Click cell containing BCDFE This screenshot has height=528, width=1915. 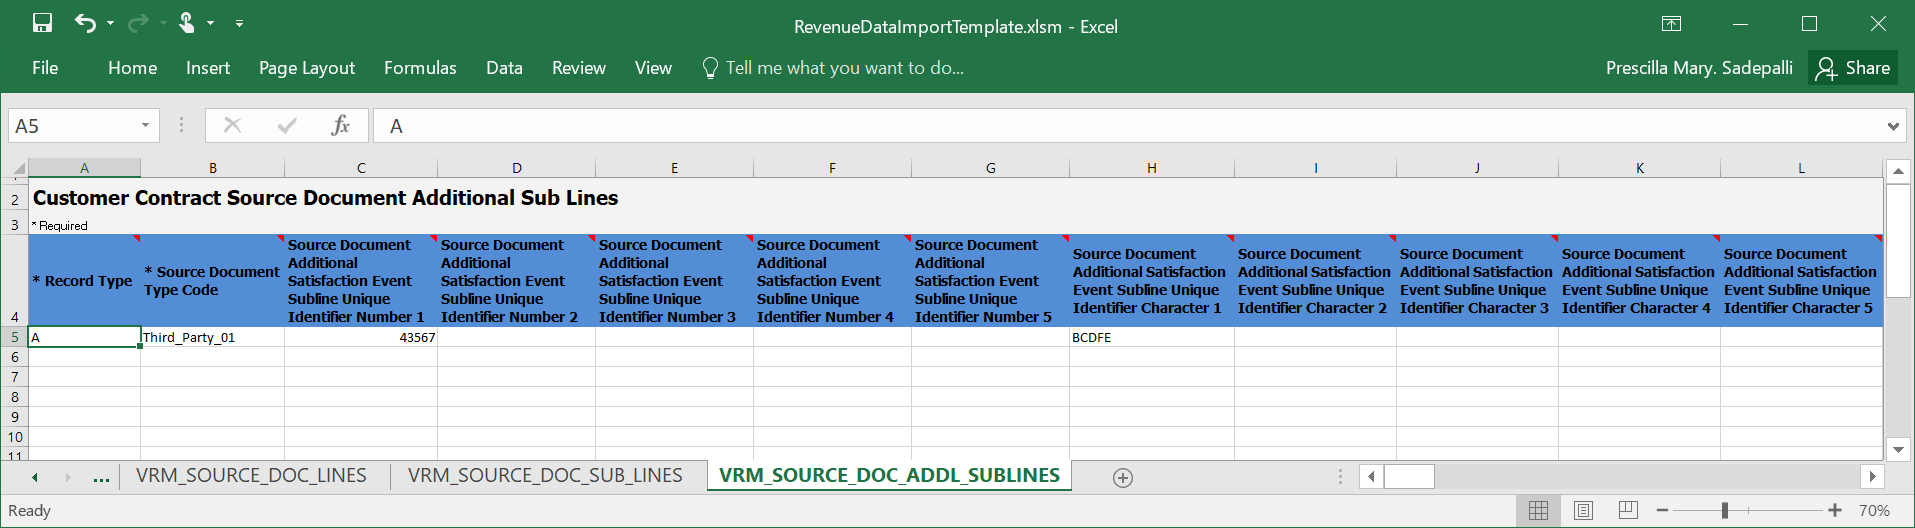(x=1152, y=337)
